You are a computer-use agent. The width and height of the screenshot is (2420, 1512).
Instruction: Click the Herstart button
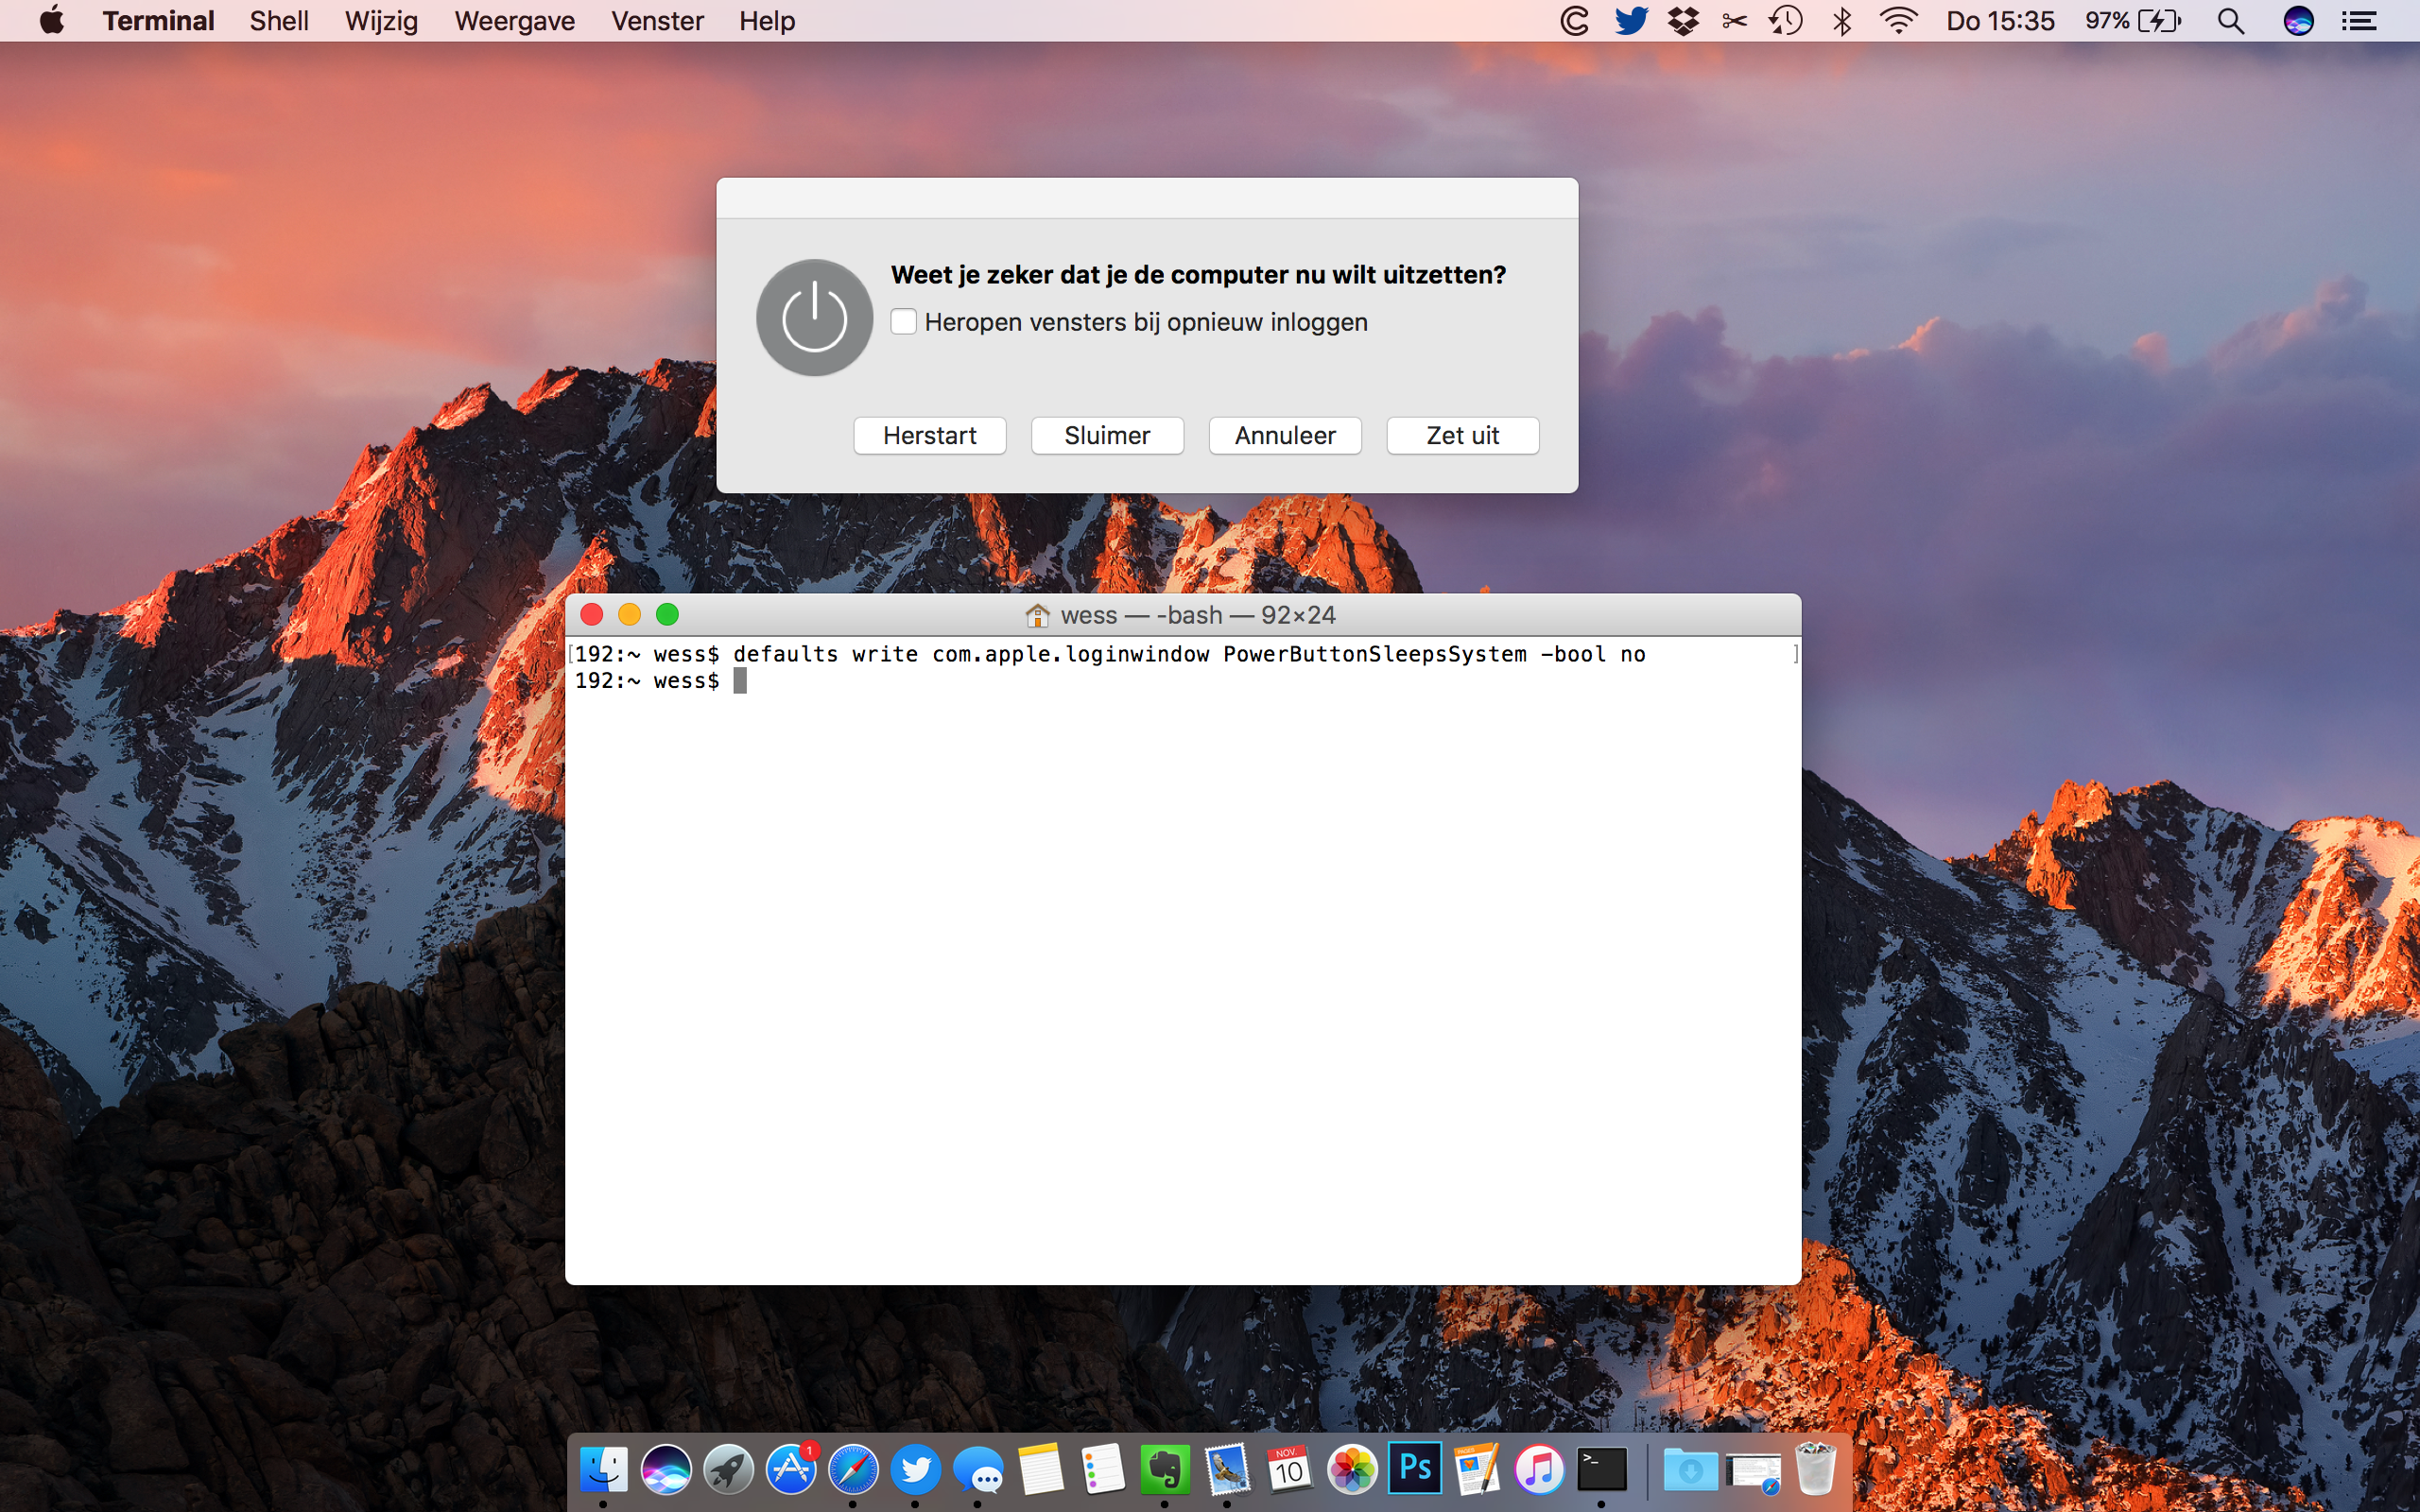[x=929, y=436]
